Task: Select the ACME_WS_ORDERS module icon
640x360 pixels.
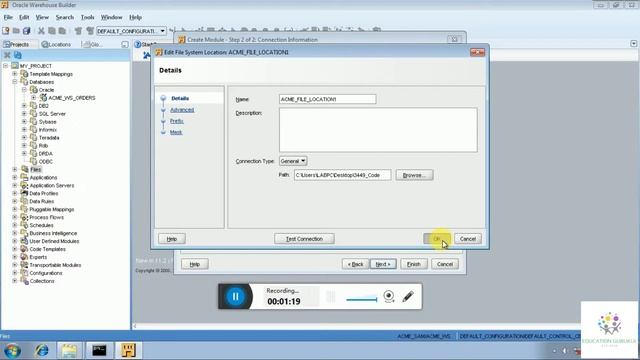Action: coord(43,98)
